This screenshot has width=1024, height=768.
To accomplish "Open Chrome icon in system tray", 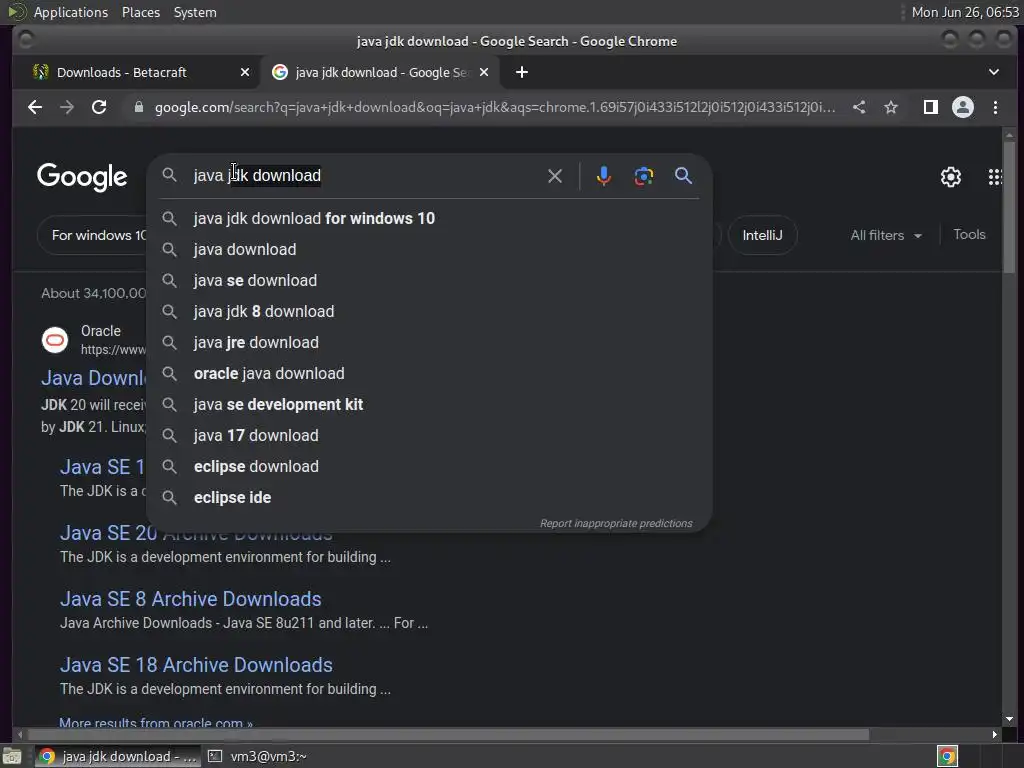I will [x=947, y=756].
